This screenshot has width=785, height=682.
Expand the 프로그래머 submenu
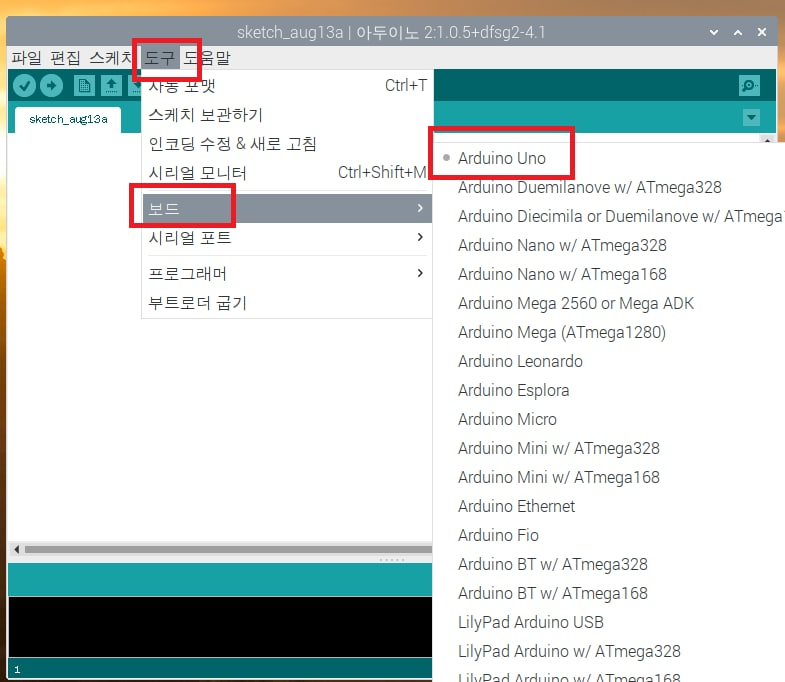tap(287, 273)
